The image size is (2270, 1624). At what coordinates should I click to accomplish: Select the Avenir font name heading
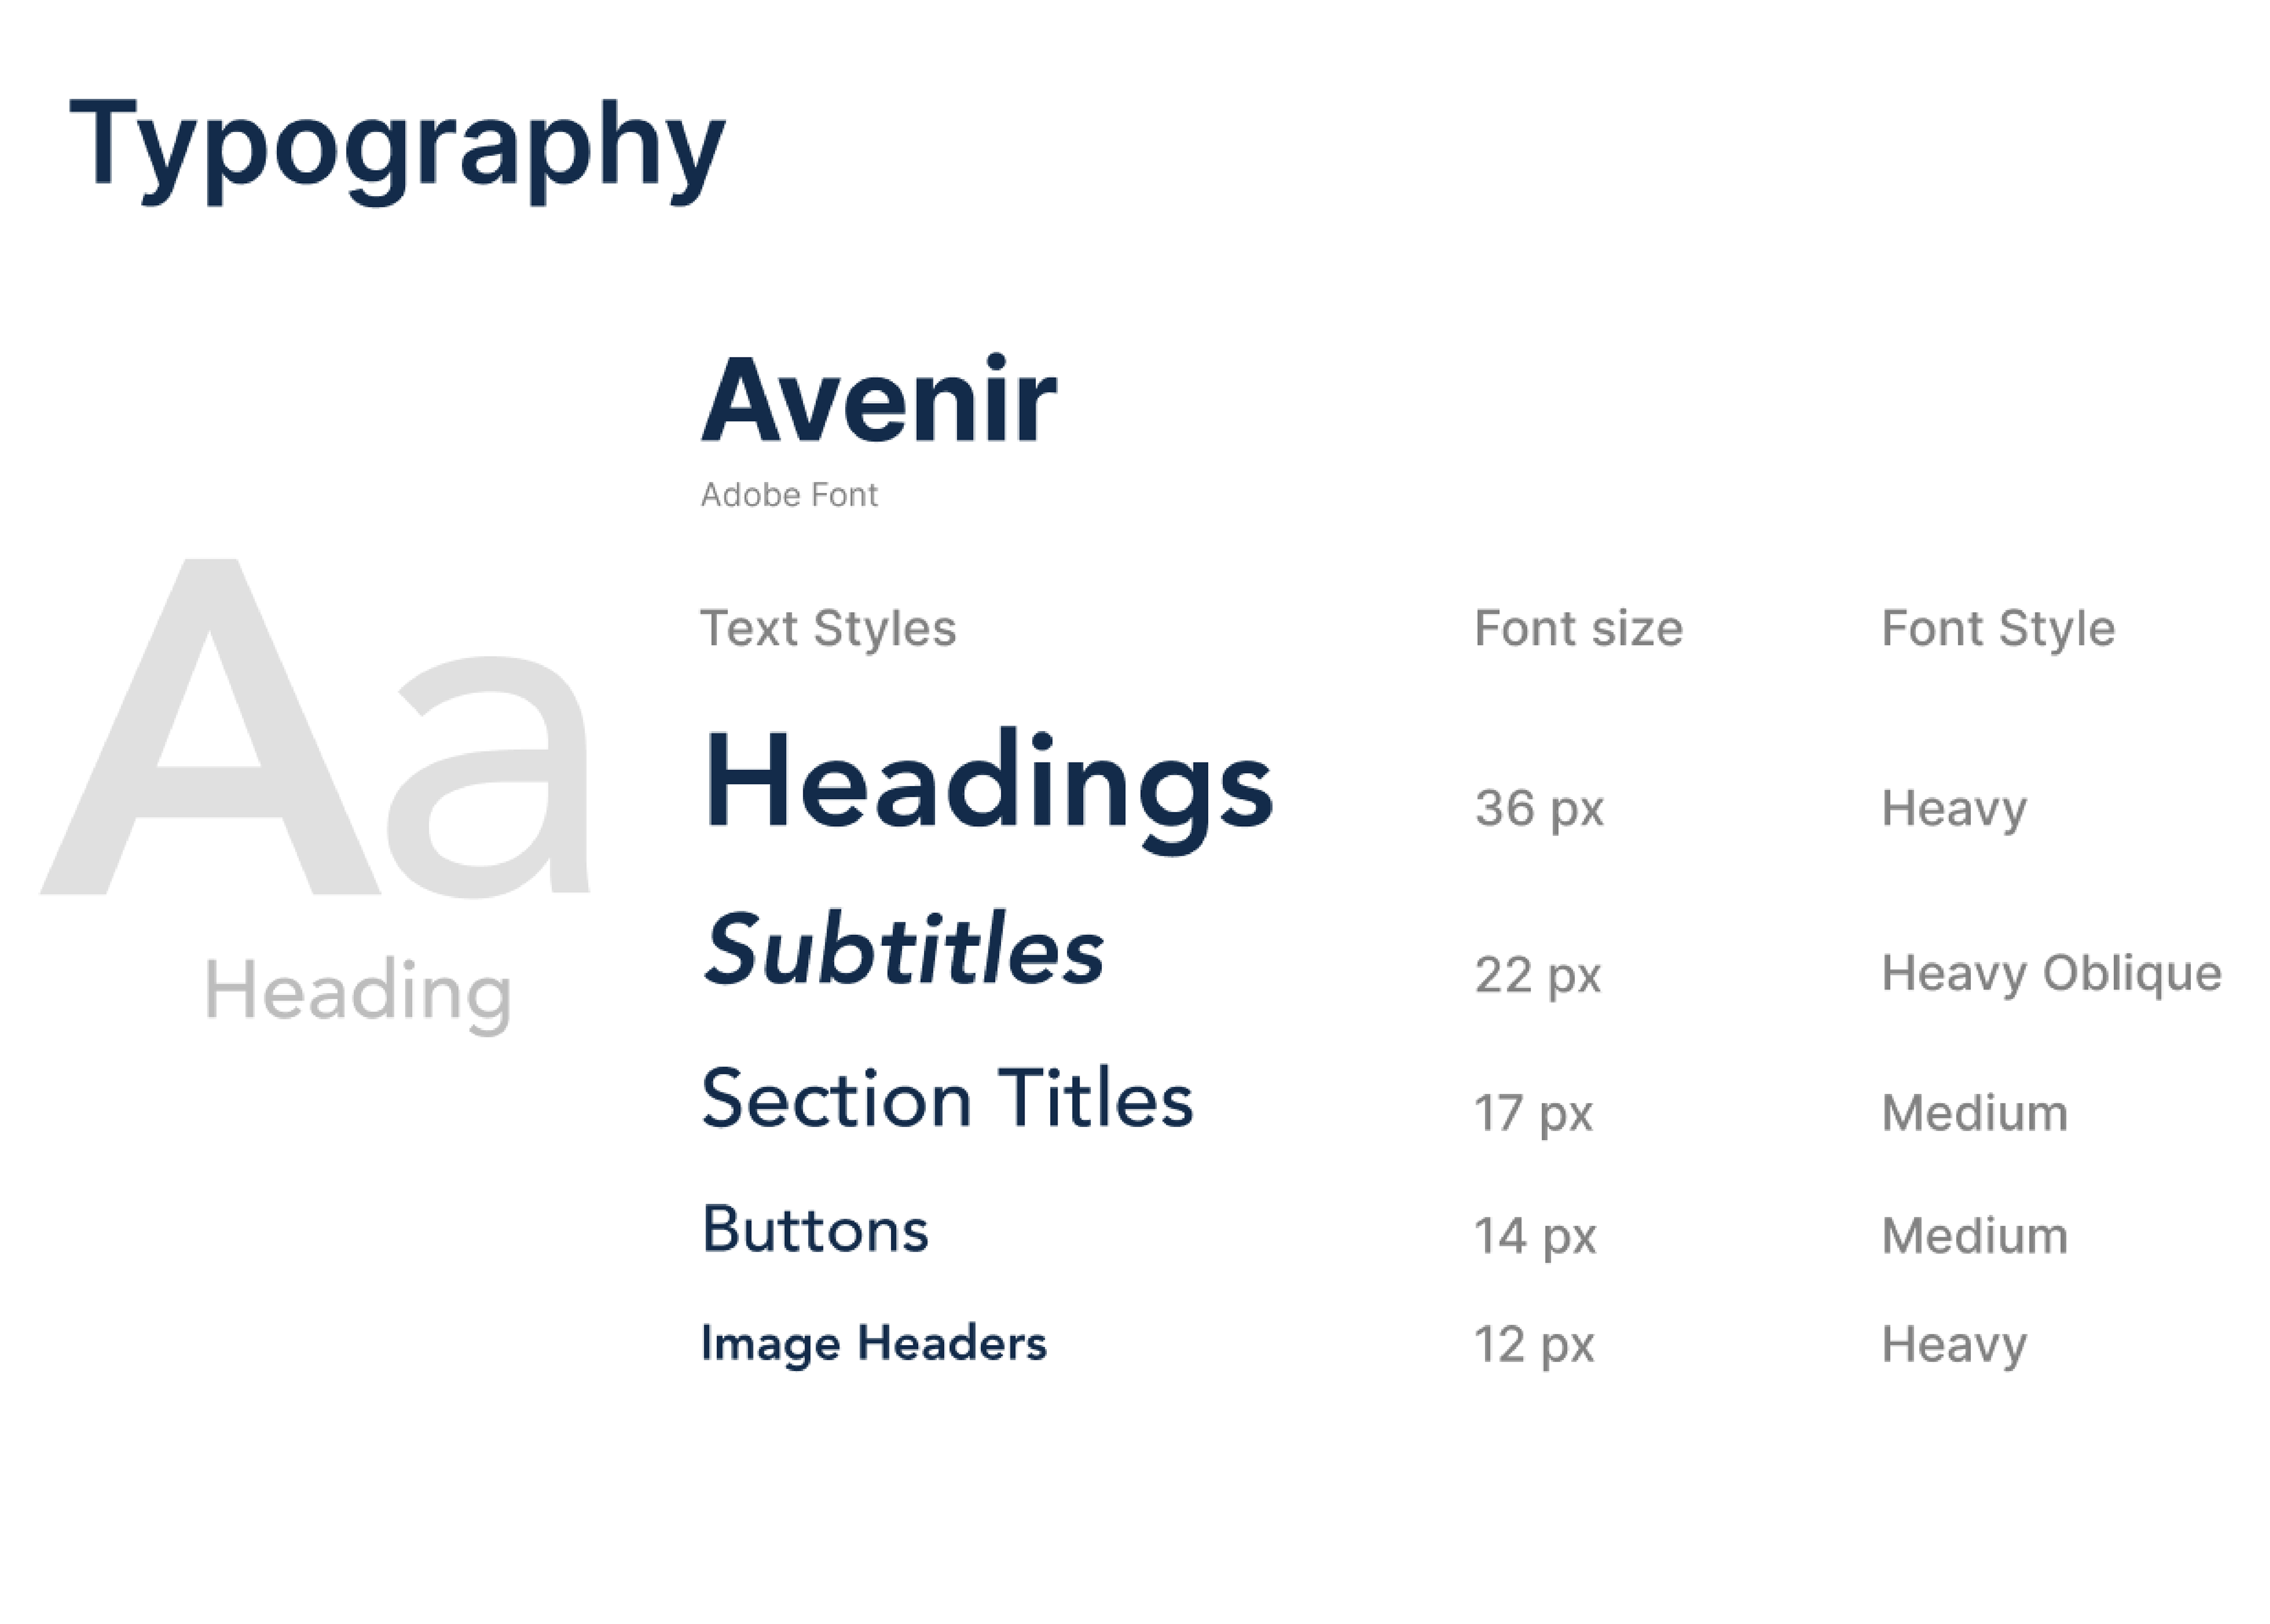878,400
